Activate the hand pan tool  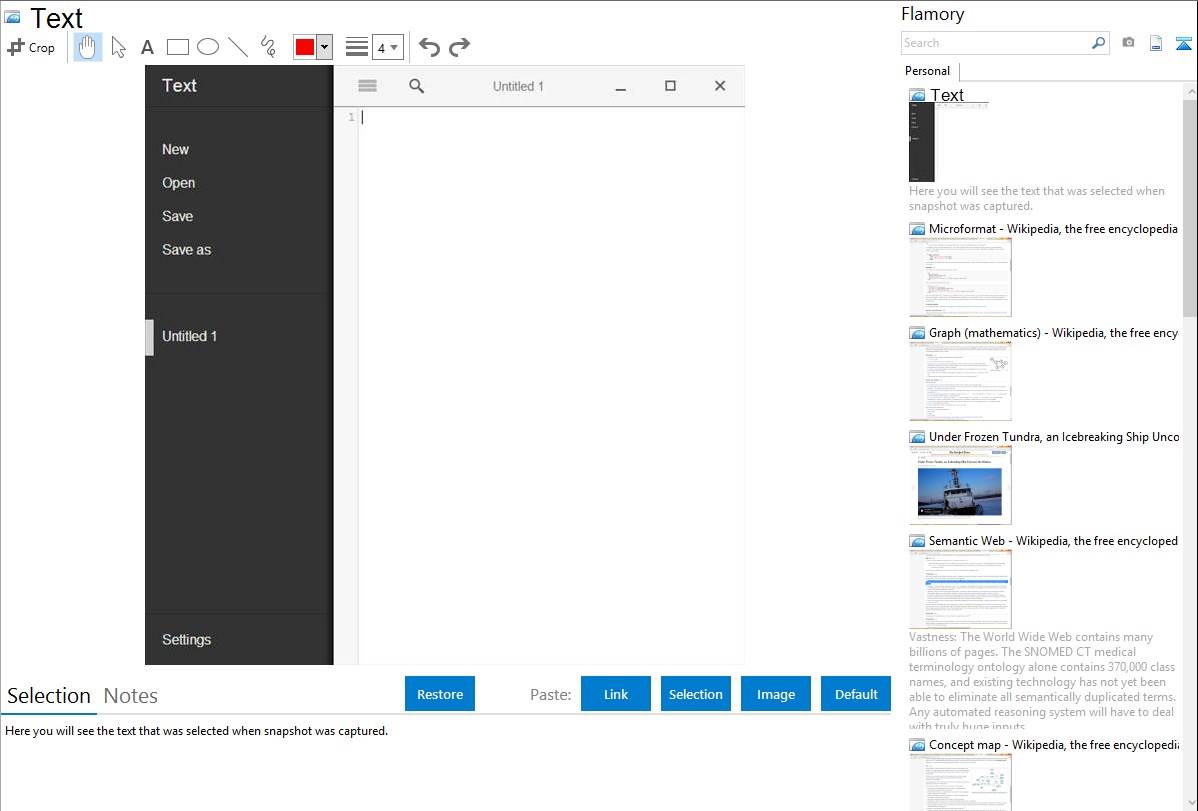[88, 47]
